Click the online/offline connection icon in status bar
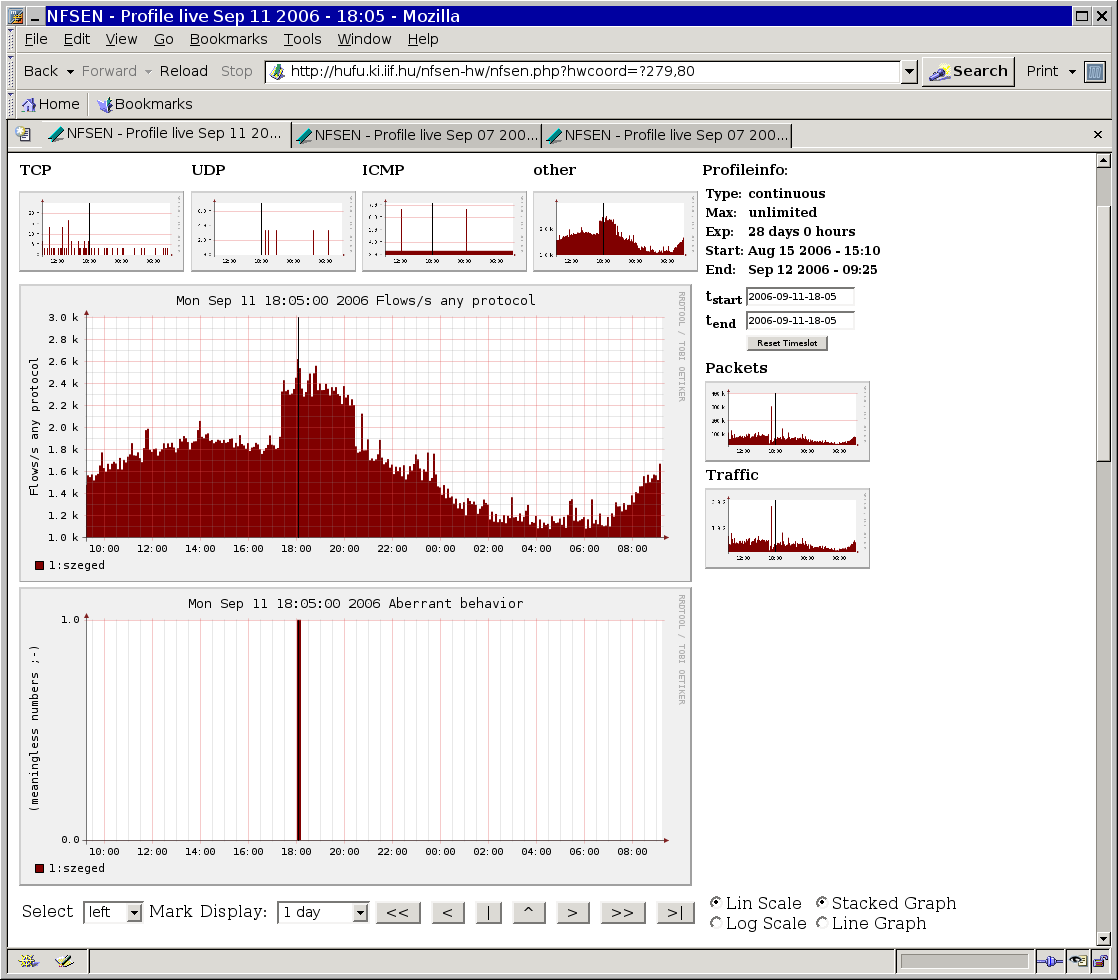 click(1050, 961)
